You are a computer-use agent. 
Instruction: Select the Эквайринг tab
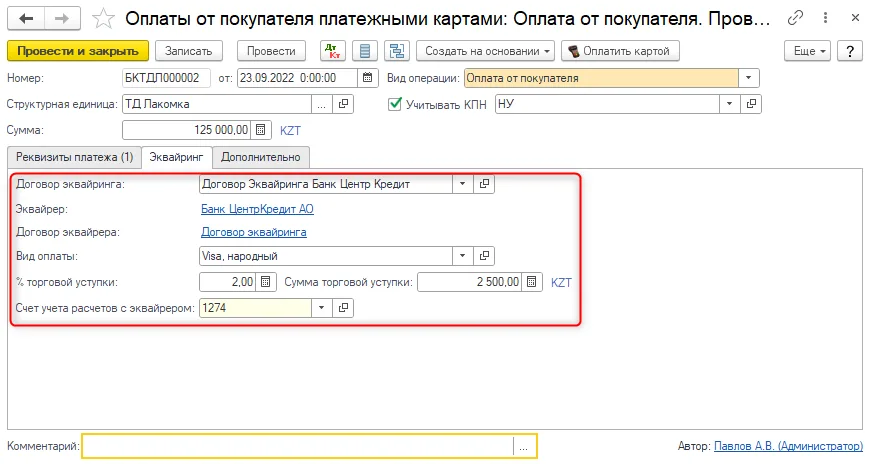[x=176, y=157]
